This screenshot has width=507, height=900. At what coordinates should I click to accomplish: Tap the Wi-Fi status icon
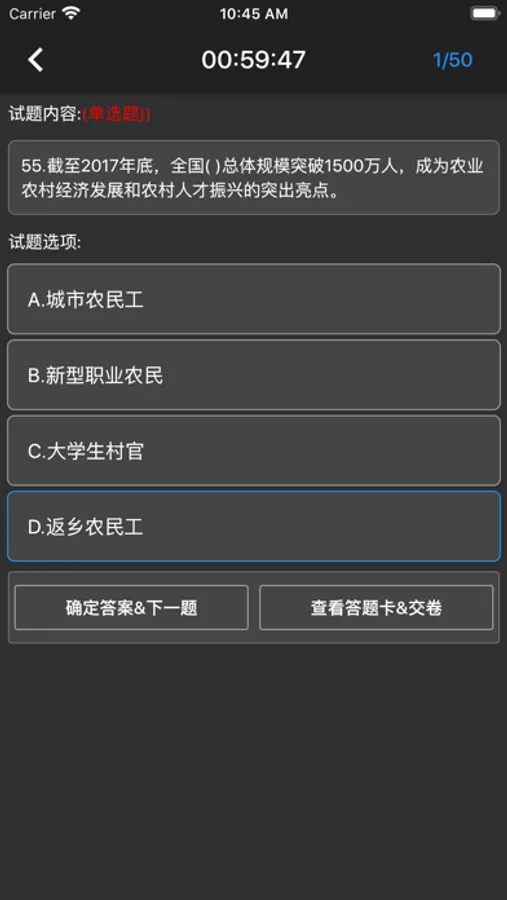(71, 13)
